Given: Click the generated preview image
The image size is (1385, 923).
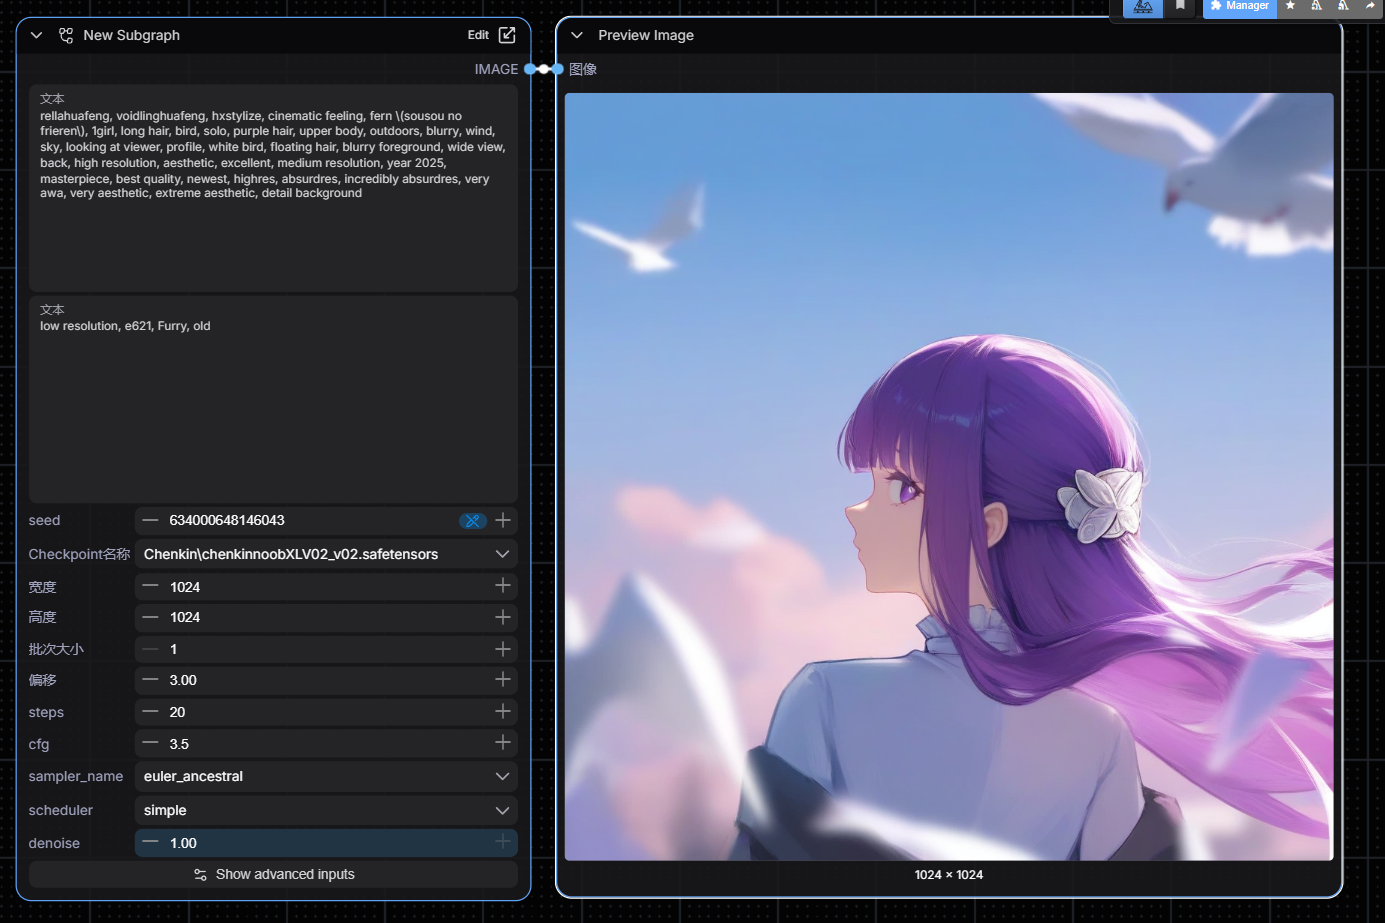Looking at the screenshot, I should click(949, 477).
